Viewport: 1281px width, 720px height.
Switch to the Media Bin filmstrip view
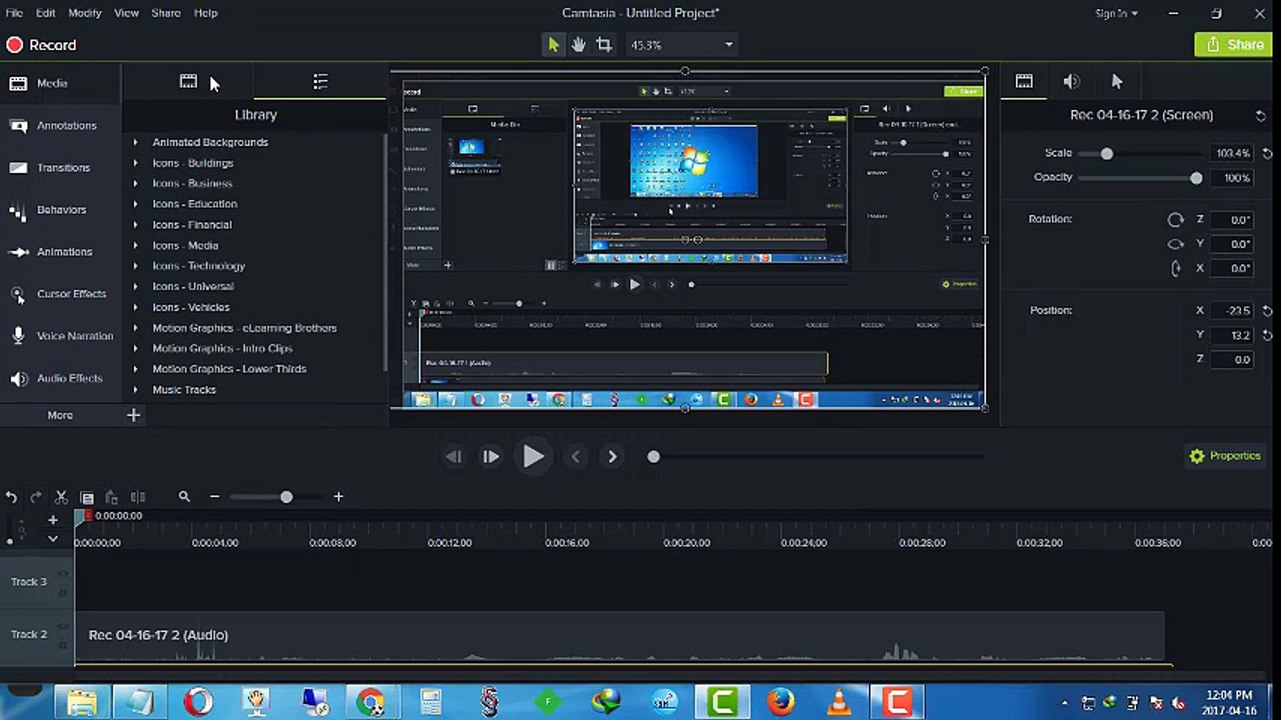pyautogui.click(x=188, y=82)
